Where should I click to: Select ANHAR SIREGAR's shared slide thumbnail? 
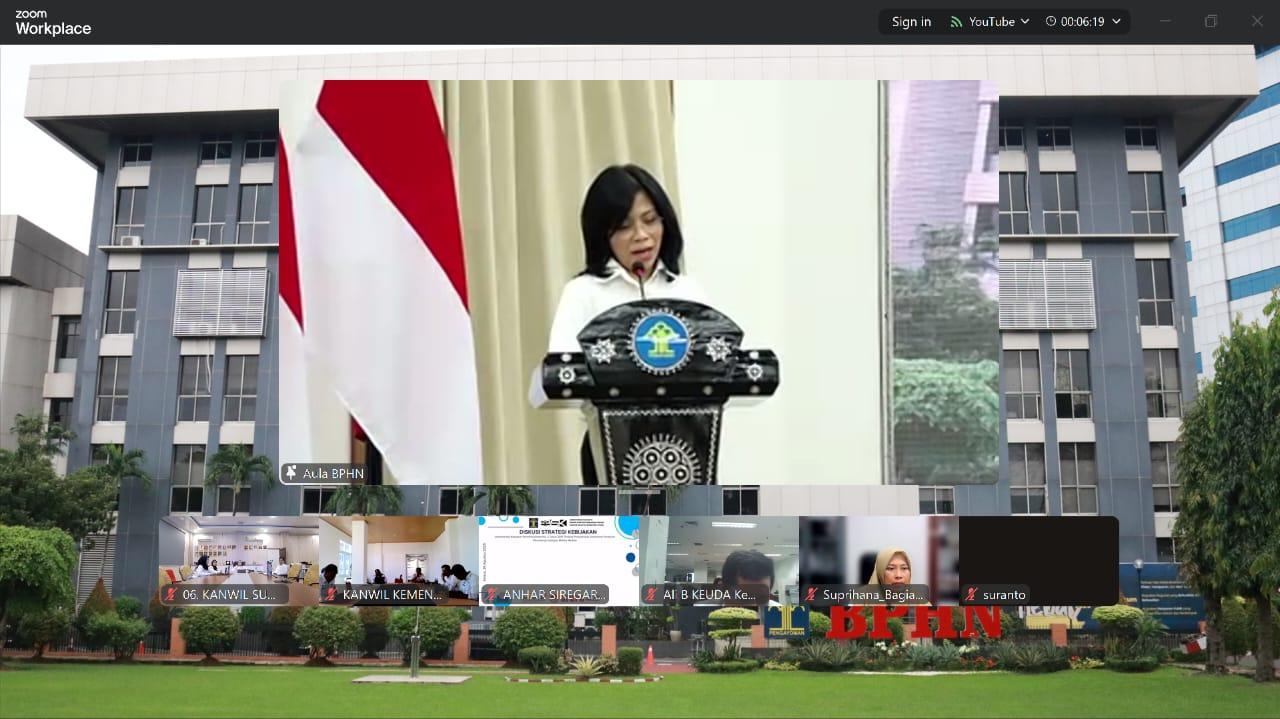coord(558,553)
